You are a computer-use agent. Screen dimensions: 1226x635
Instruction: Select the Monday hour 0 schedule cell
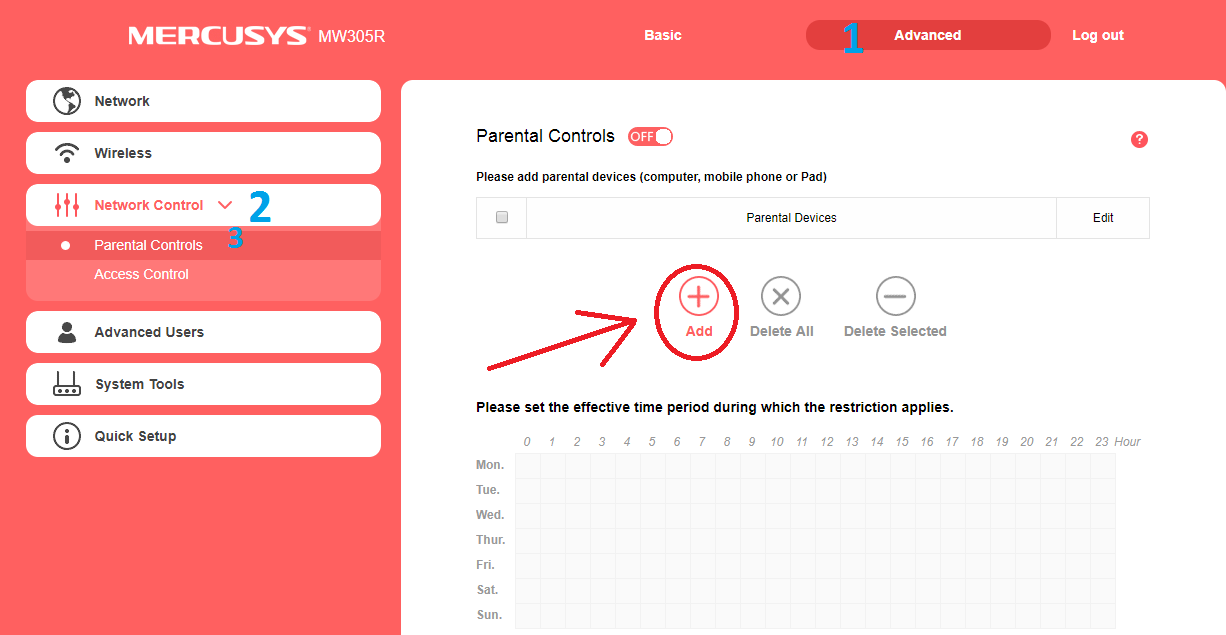[x=528, y=465]
